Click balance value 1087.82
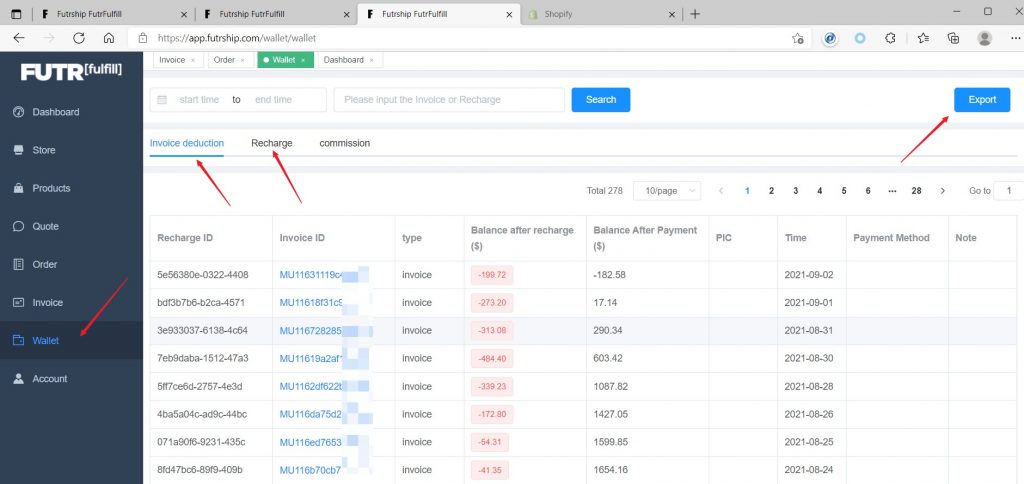The image size is (1024, 484). (611, 386)
